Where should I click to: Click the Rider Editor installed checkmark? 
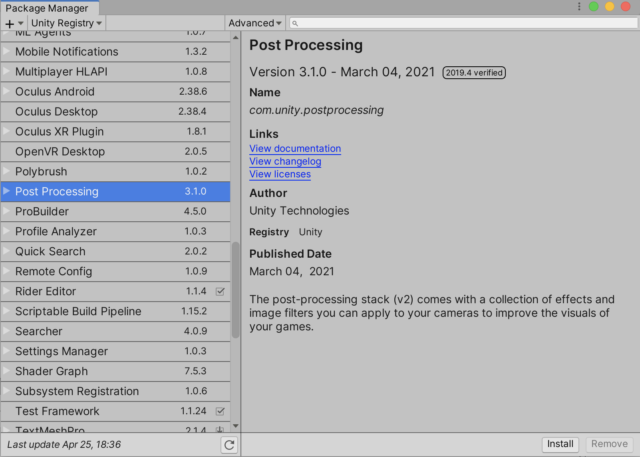point(220,291)
